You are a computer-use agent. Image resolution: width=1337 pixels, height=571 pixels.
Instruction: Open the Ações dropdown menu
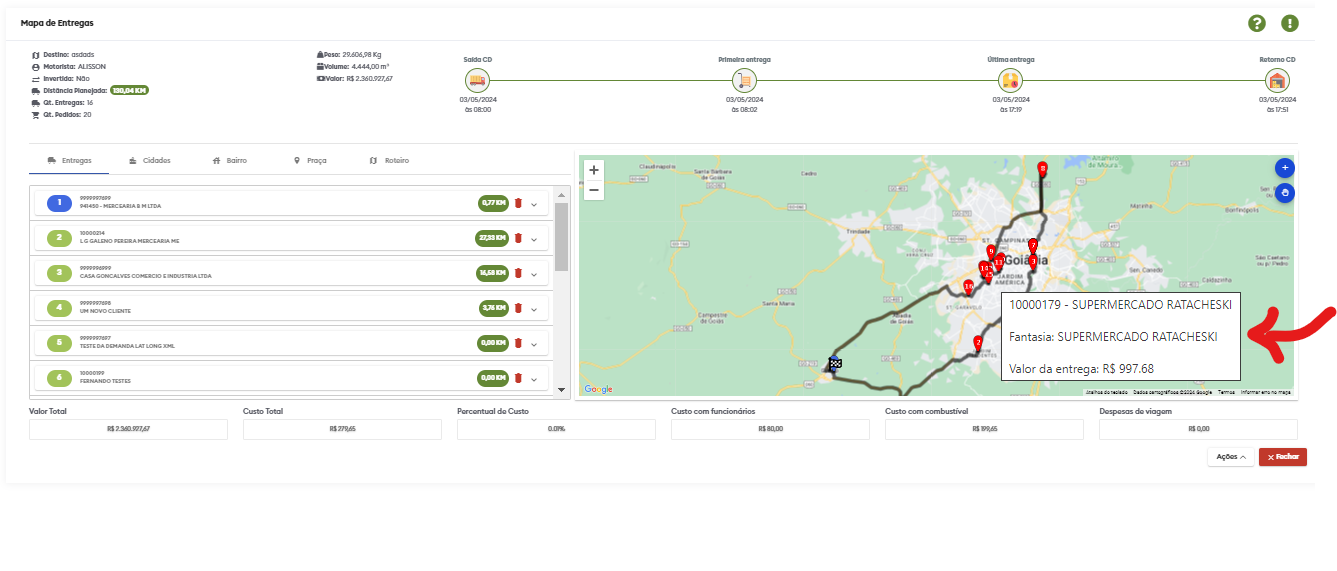[1230, 457]
